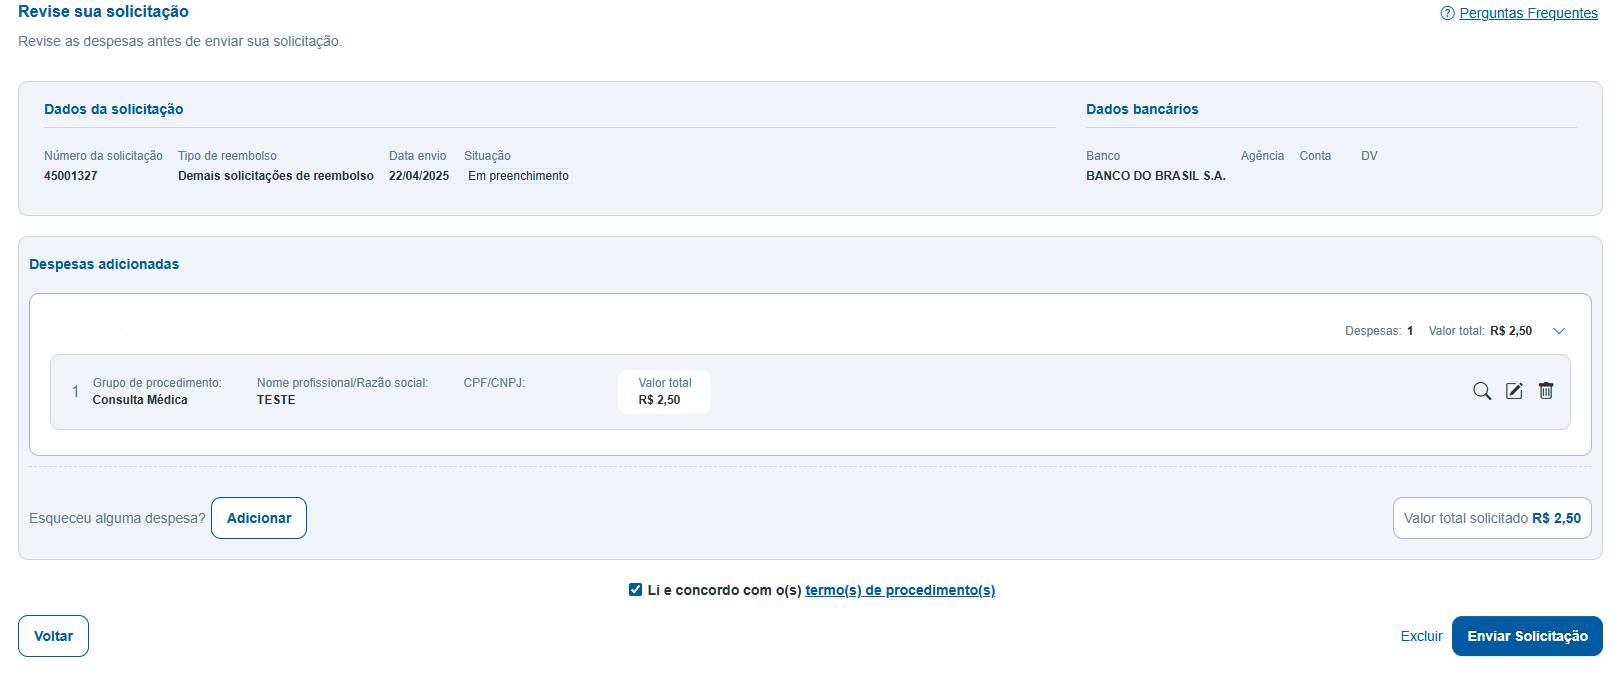Click BANCO DO BRASIL S.A. text
Screen dimensions: 1617x676
point(1156,176)
